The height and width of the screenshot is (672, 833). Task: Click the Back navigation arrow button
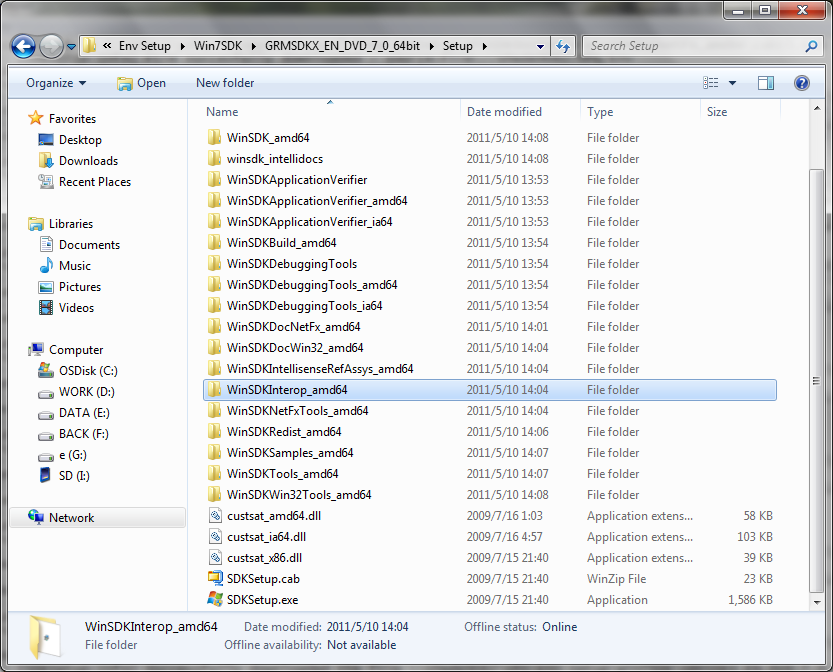(x=24, y=46)
